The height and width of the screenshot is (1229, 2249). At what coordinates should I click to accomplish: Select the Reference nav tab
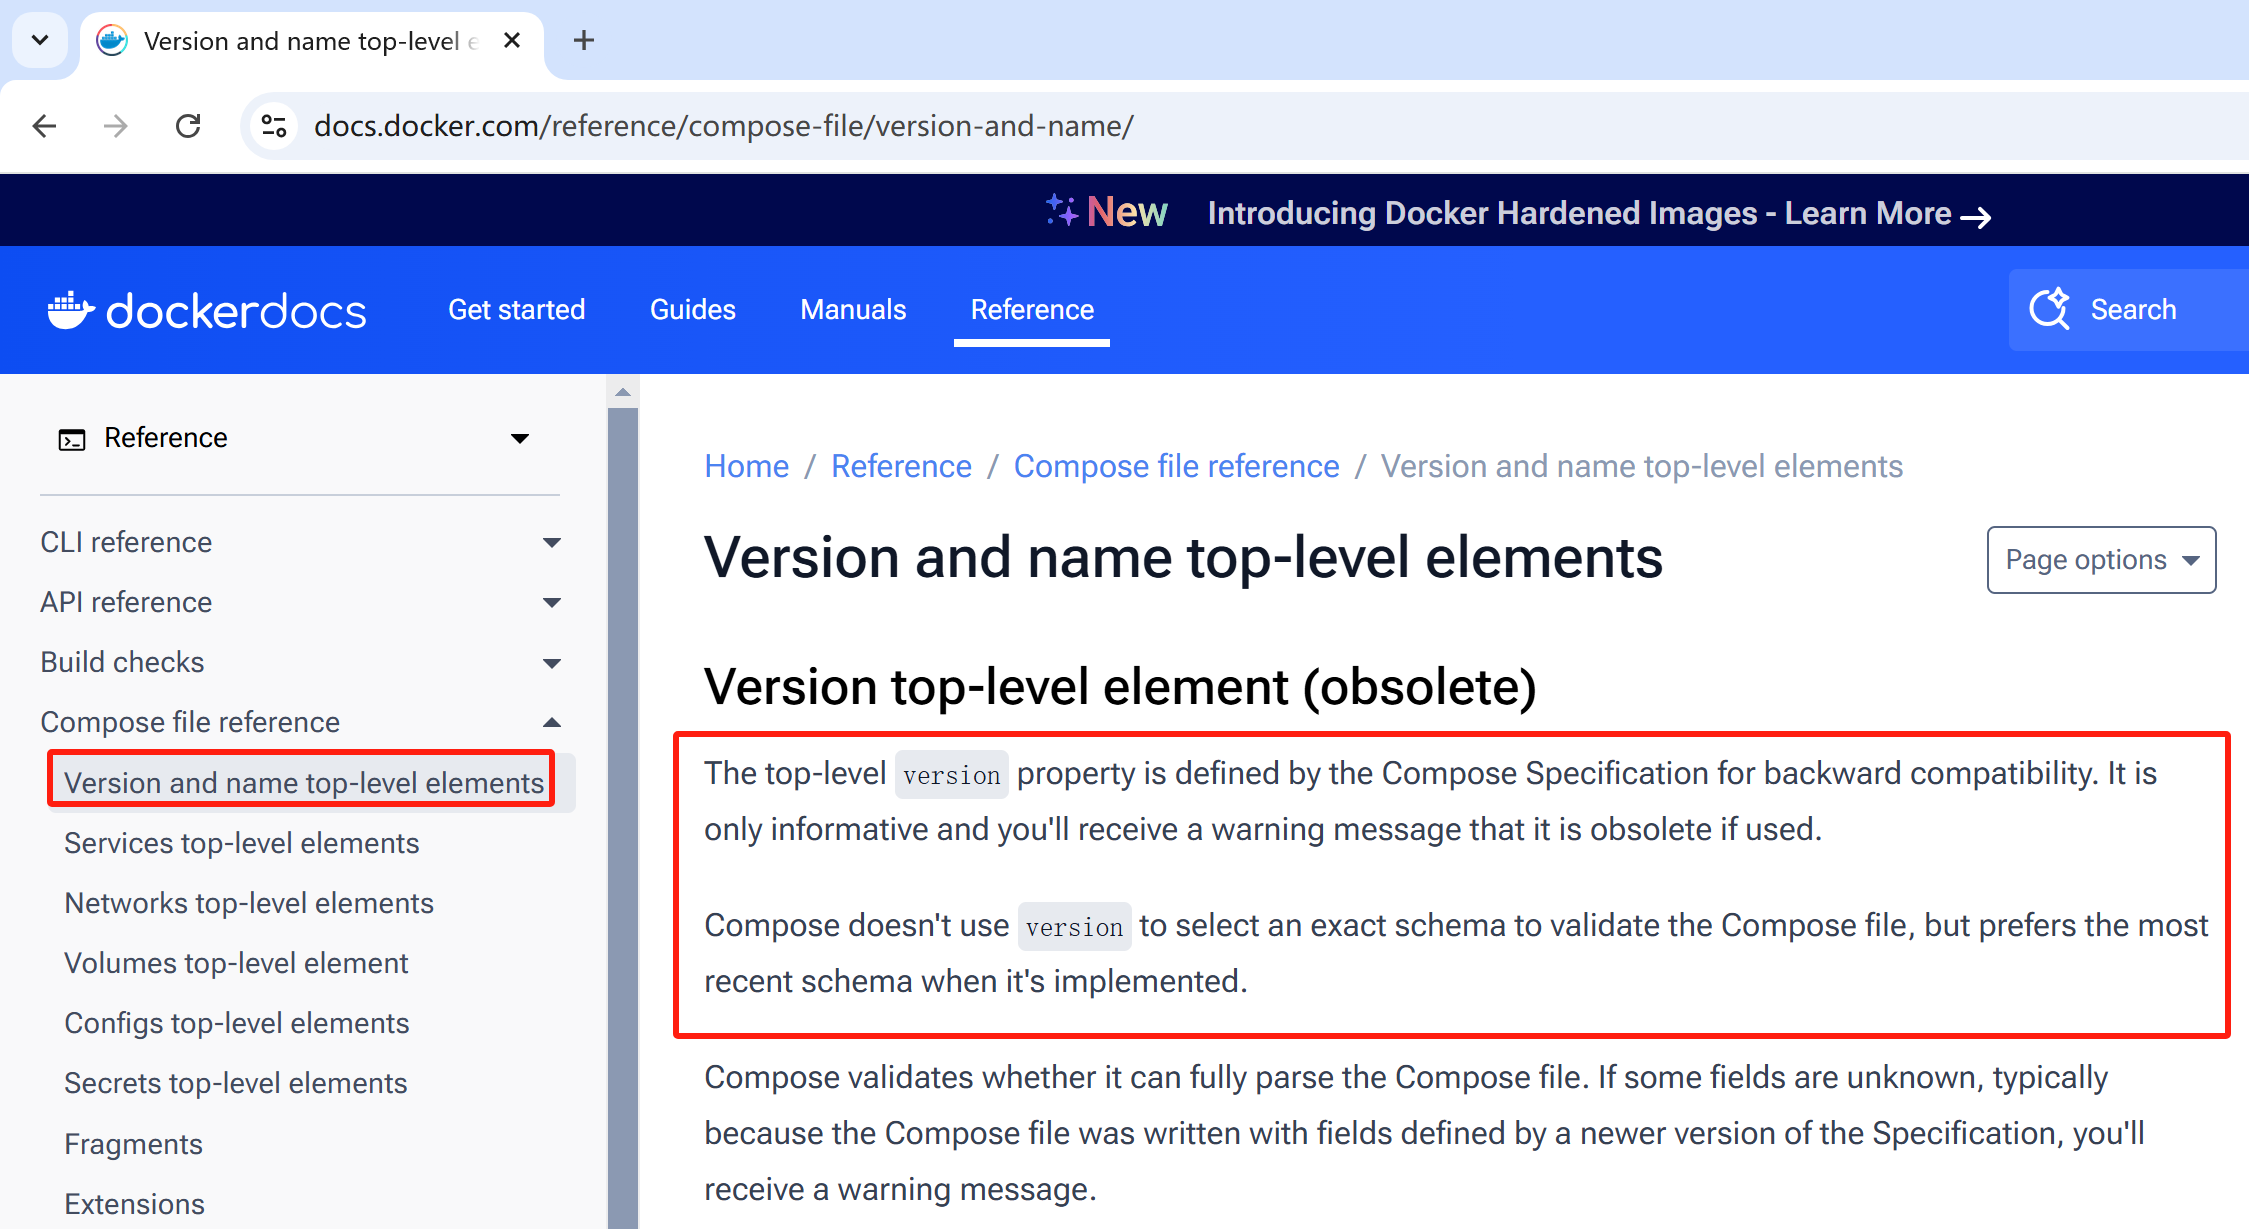click(1032, 310)
